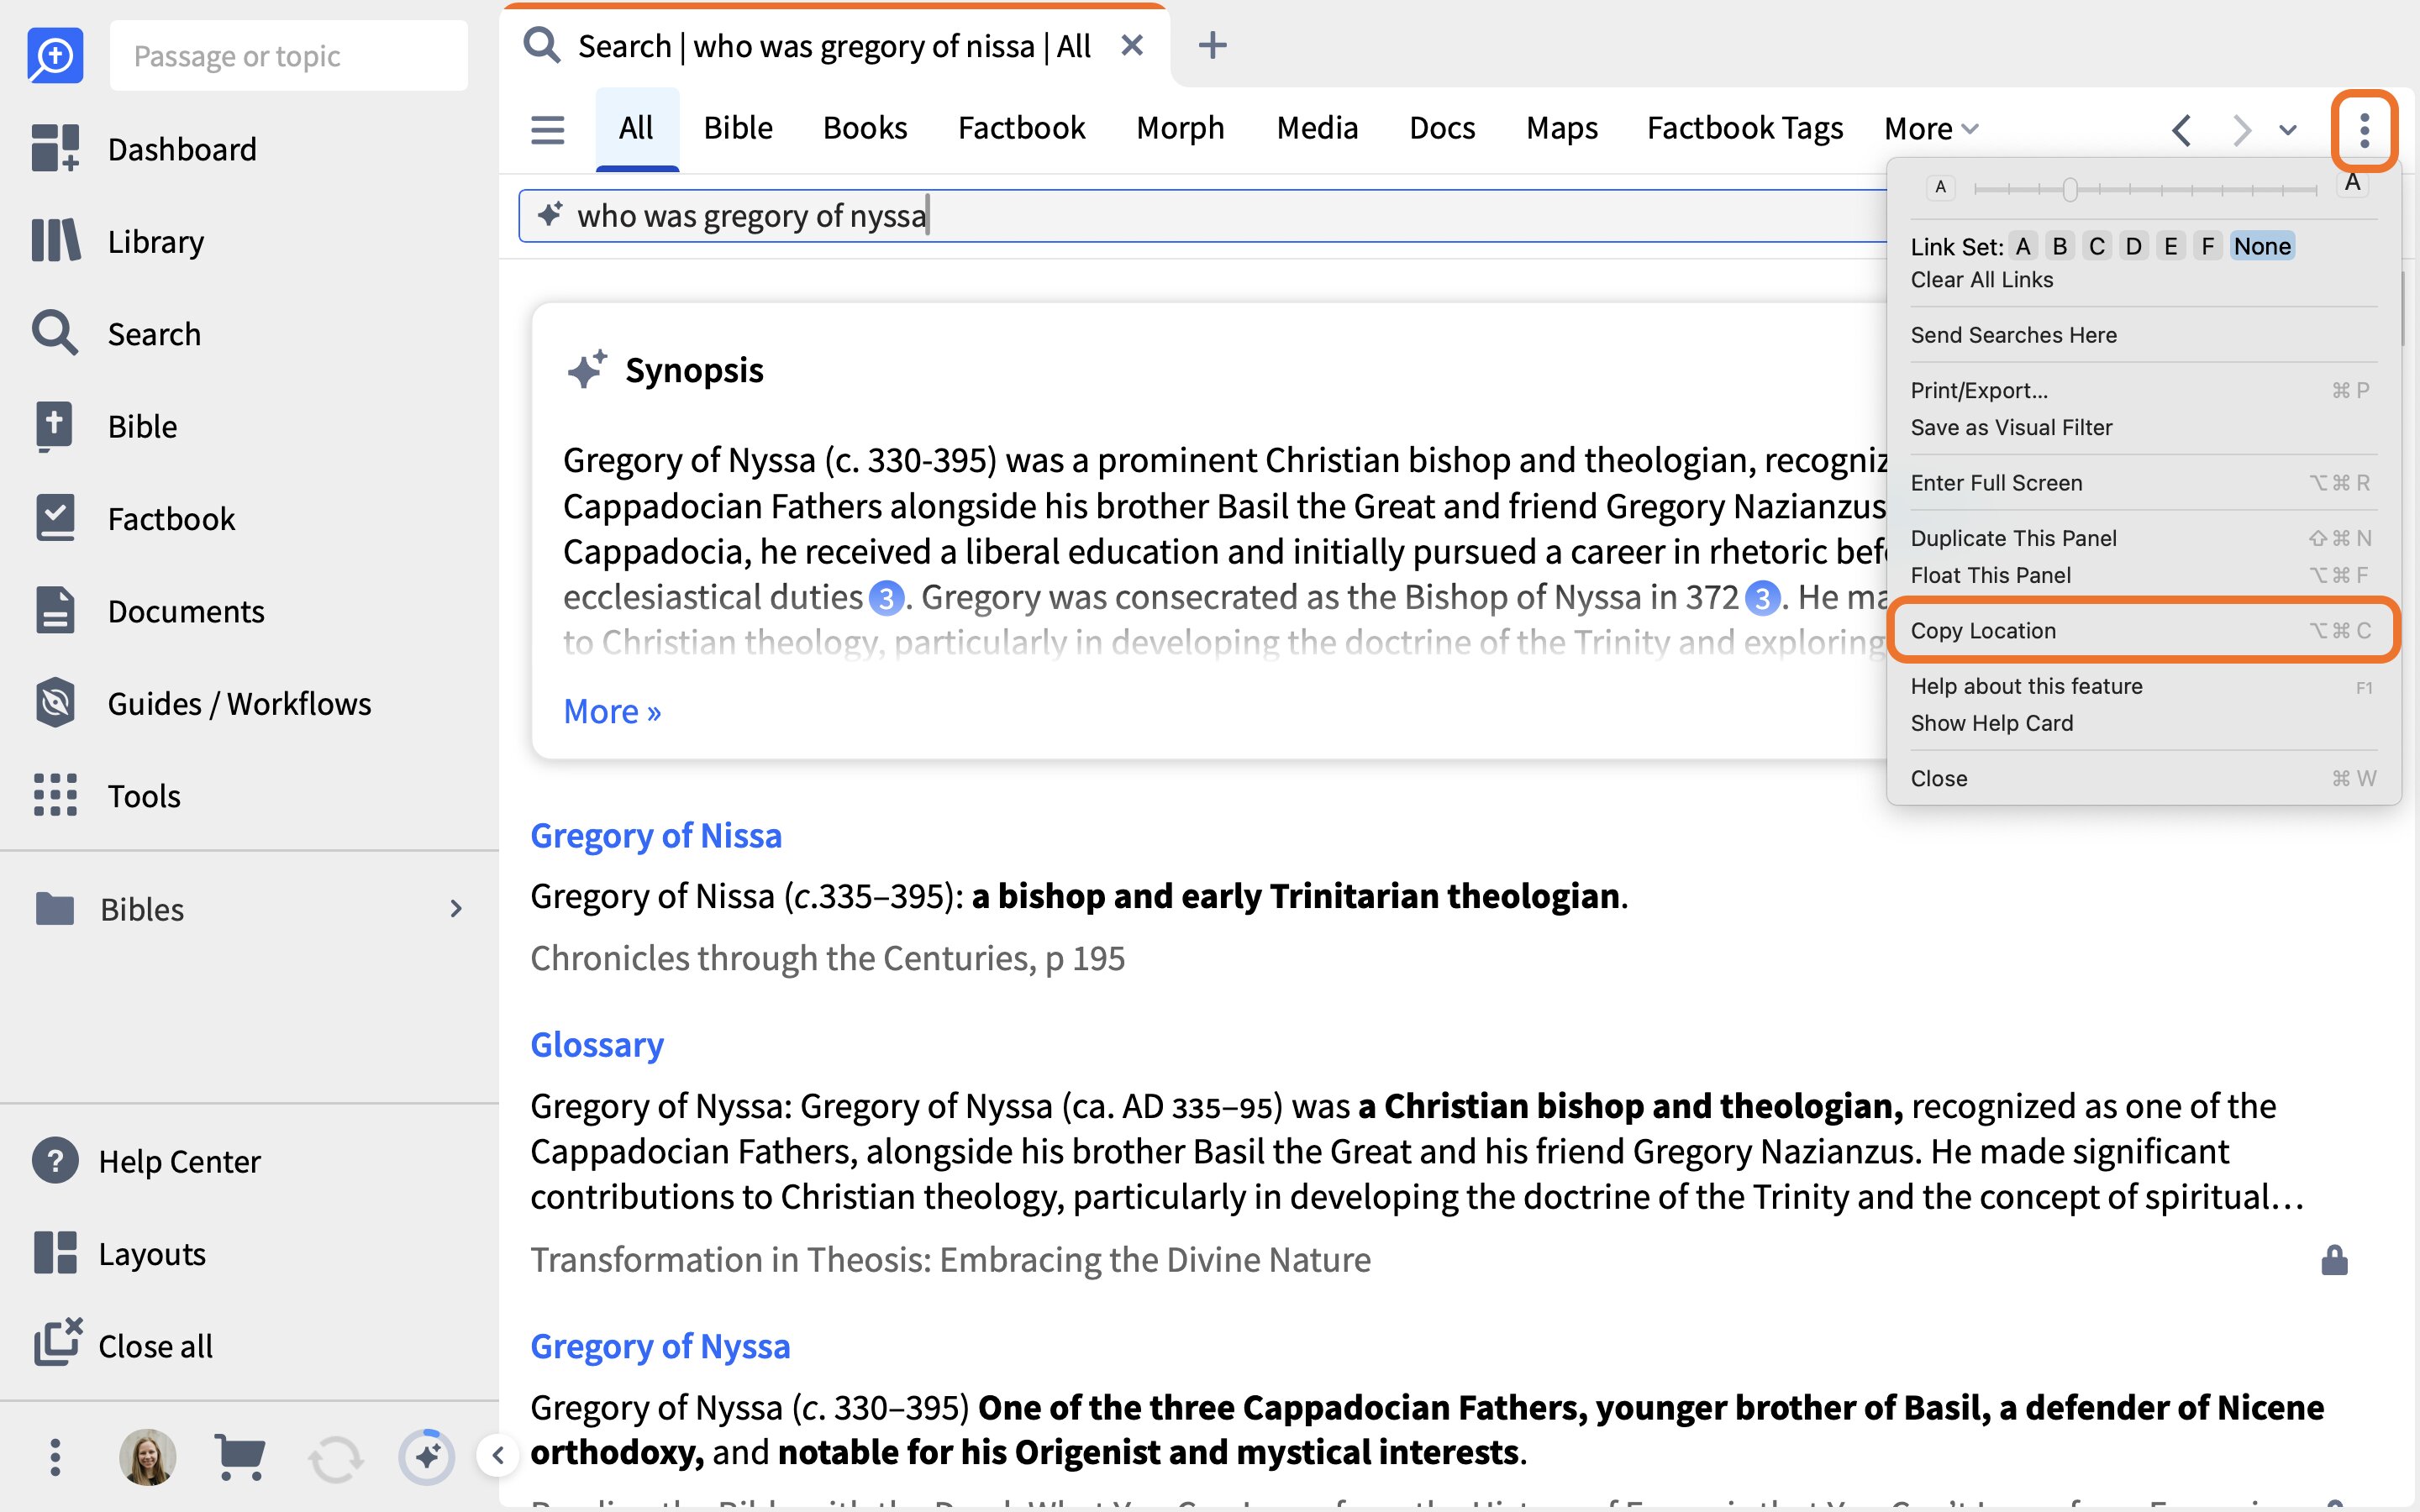The height and width of the screenshot is (1512, 2420).
Task: Switch to the Factbook search tab
Action: 1021,128
